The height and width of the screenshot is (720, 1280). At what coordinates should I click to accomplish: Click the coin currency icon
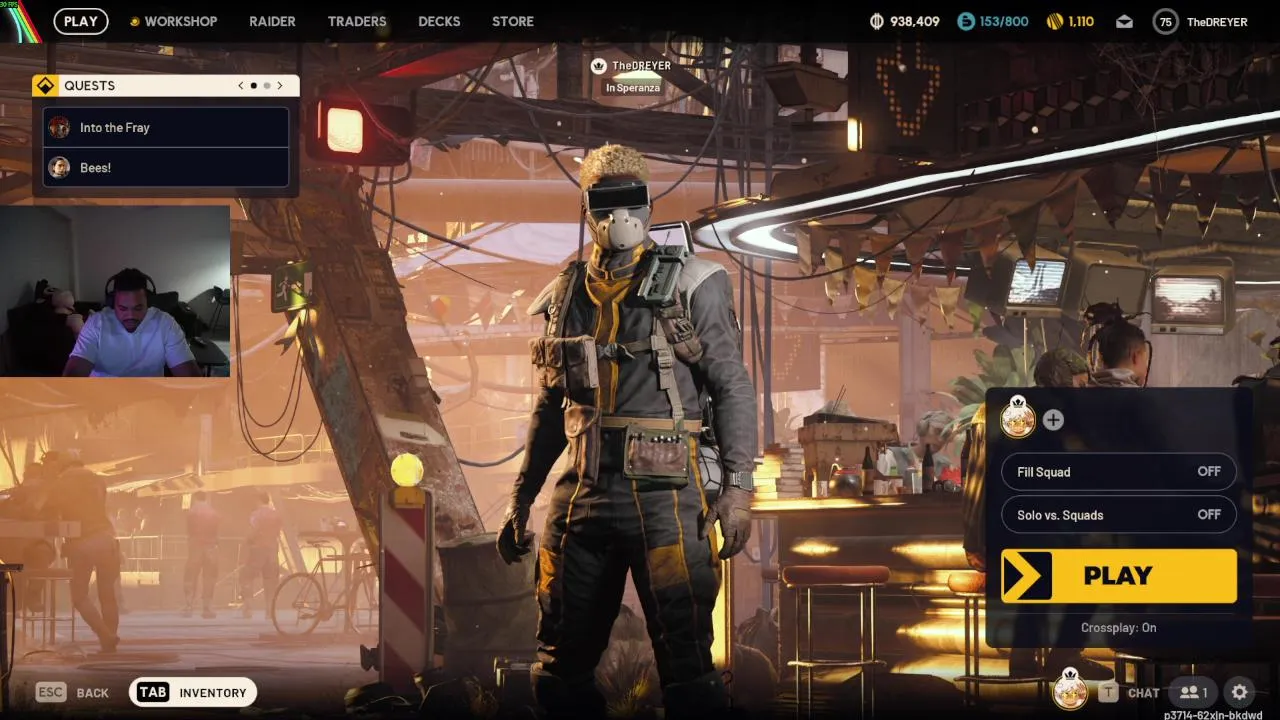tap(877, 21)
